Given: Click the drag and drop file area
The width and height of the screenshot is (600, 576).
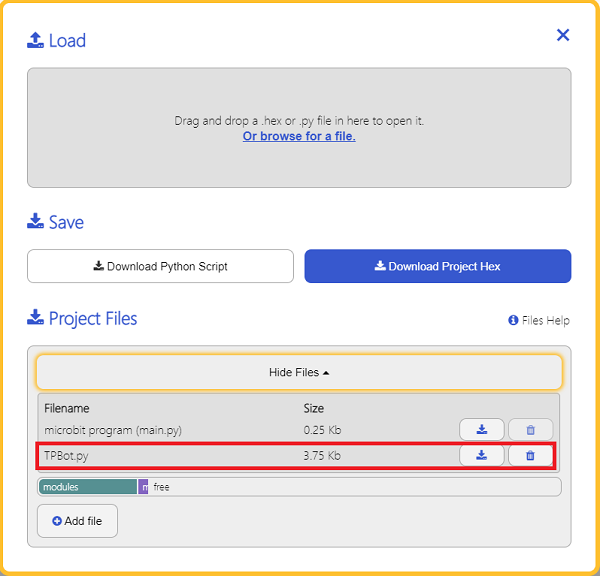Looking at the screenshot, I should (299, 128).
